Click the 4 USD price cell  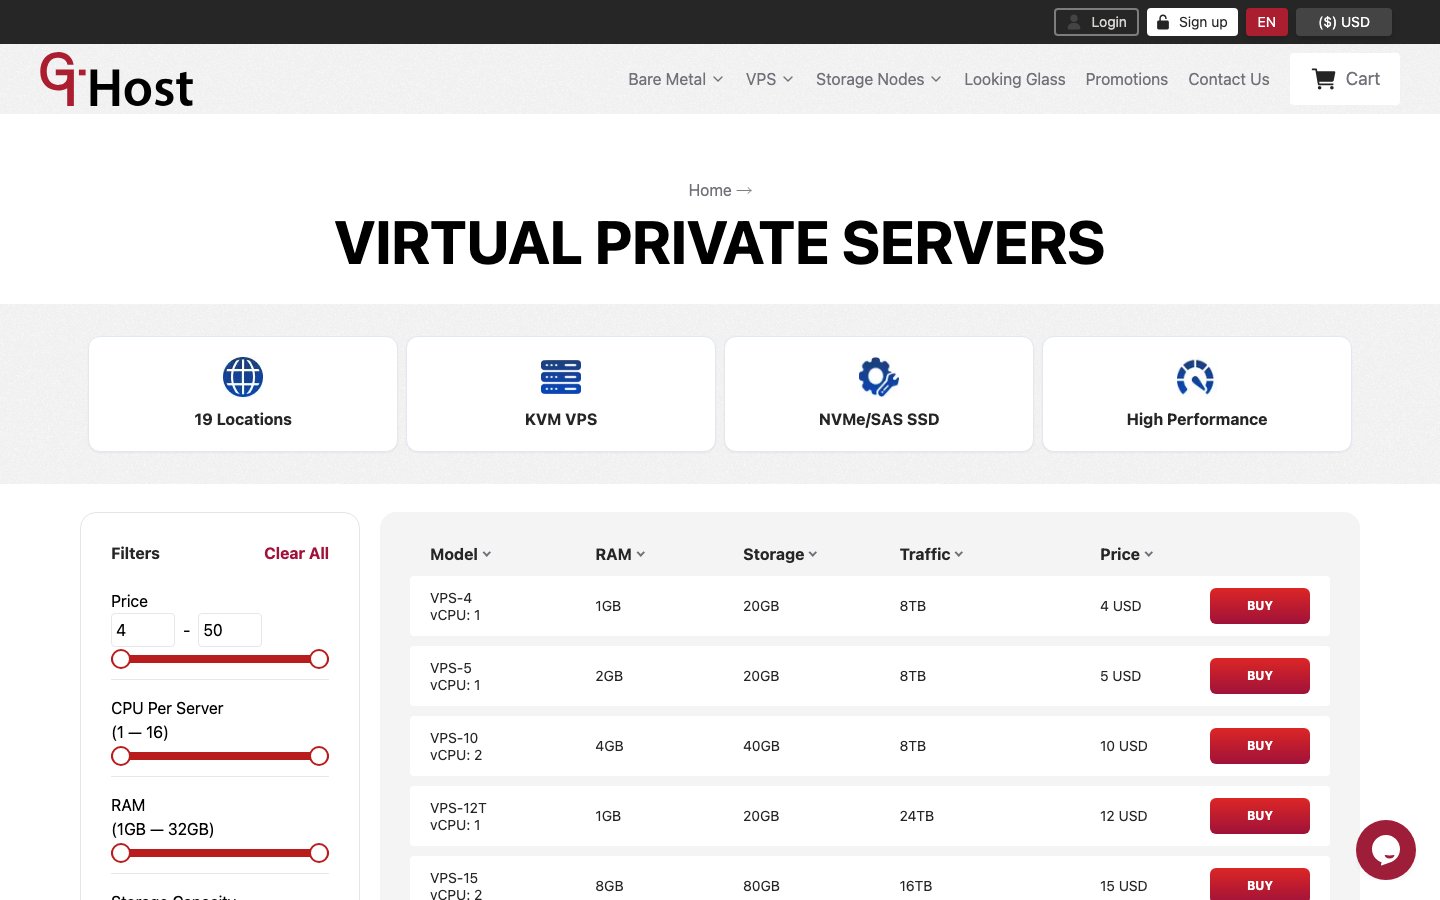(1120, 606)
